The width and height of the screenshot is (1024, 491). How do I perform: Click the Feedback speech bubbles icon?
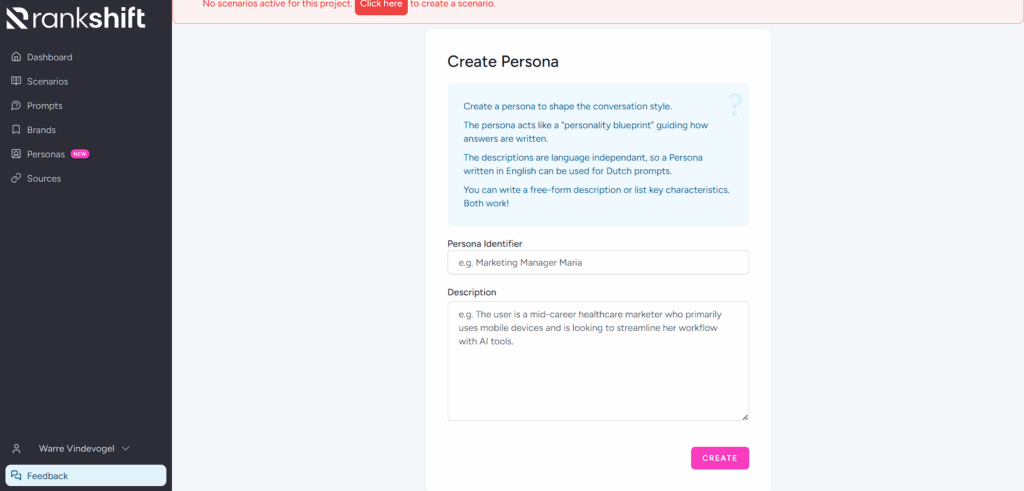click(x=16, y=475)
